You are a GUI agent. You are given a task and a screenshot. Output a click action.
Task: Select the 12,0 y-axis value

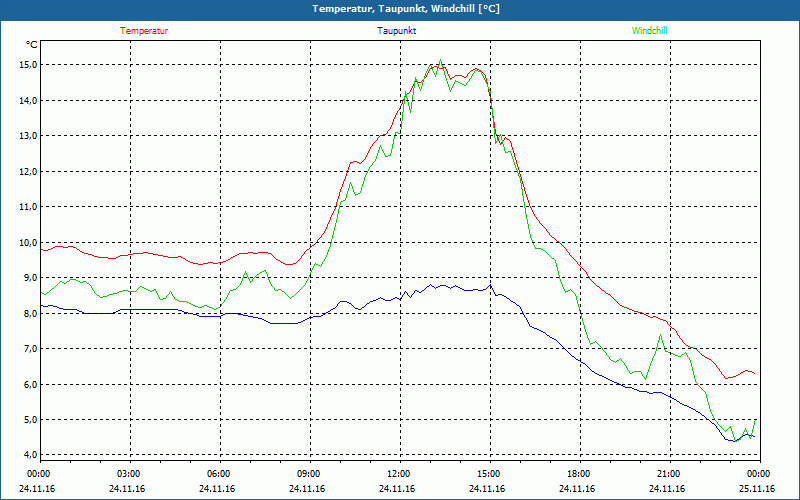point(29,171)
